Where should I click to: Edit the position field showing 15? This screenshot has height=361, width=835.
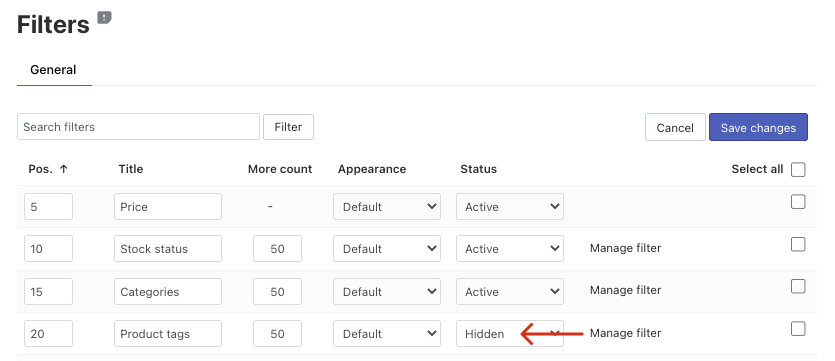48,291
